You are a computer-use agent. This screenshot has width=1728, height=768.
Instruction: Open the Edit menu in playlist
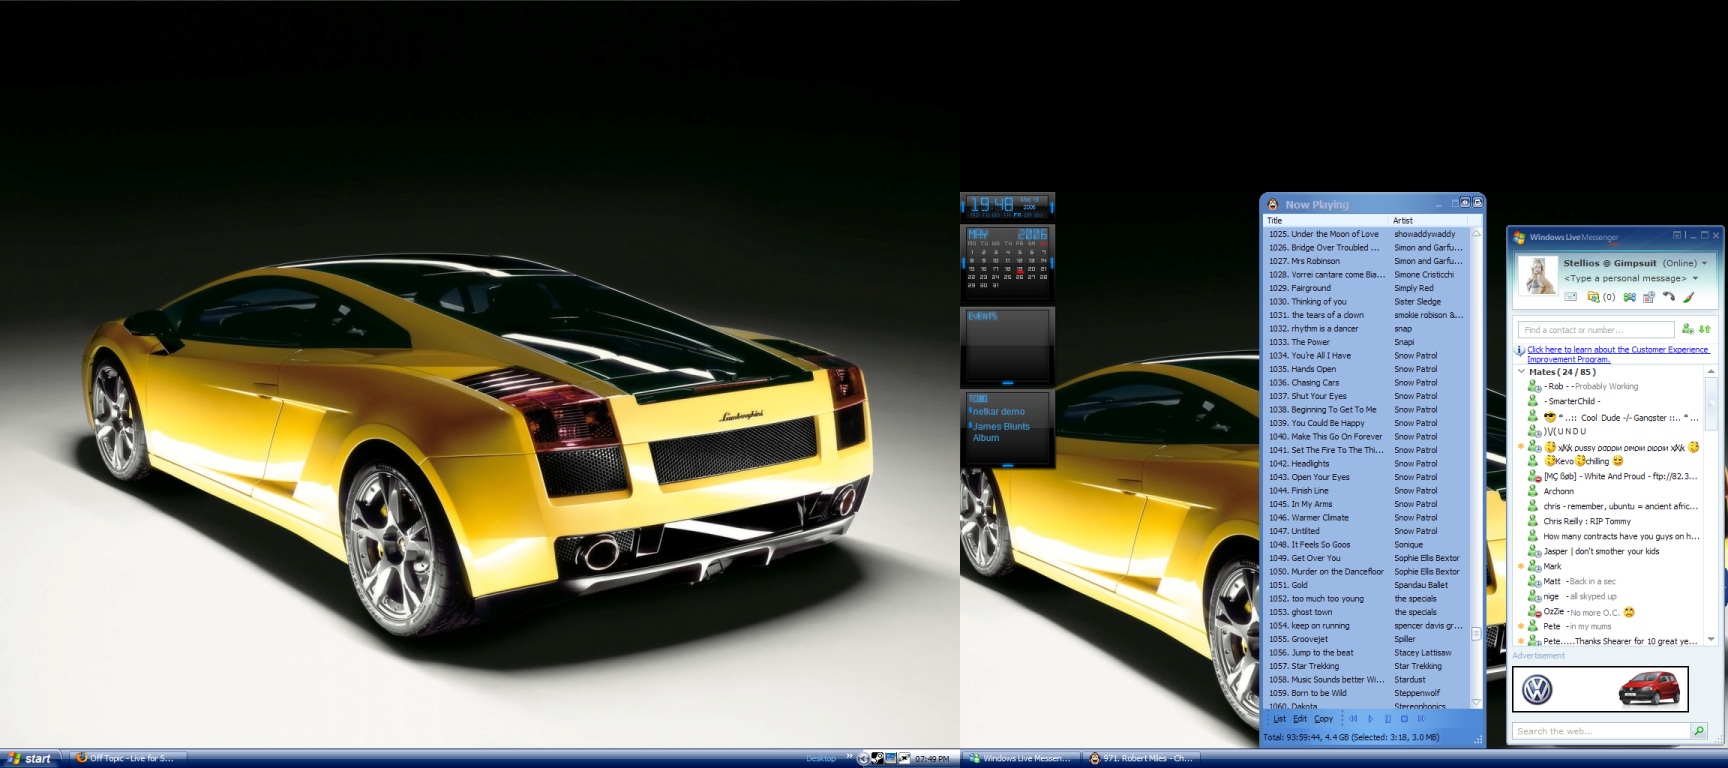1300,719
